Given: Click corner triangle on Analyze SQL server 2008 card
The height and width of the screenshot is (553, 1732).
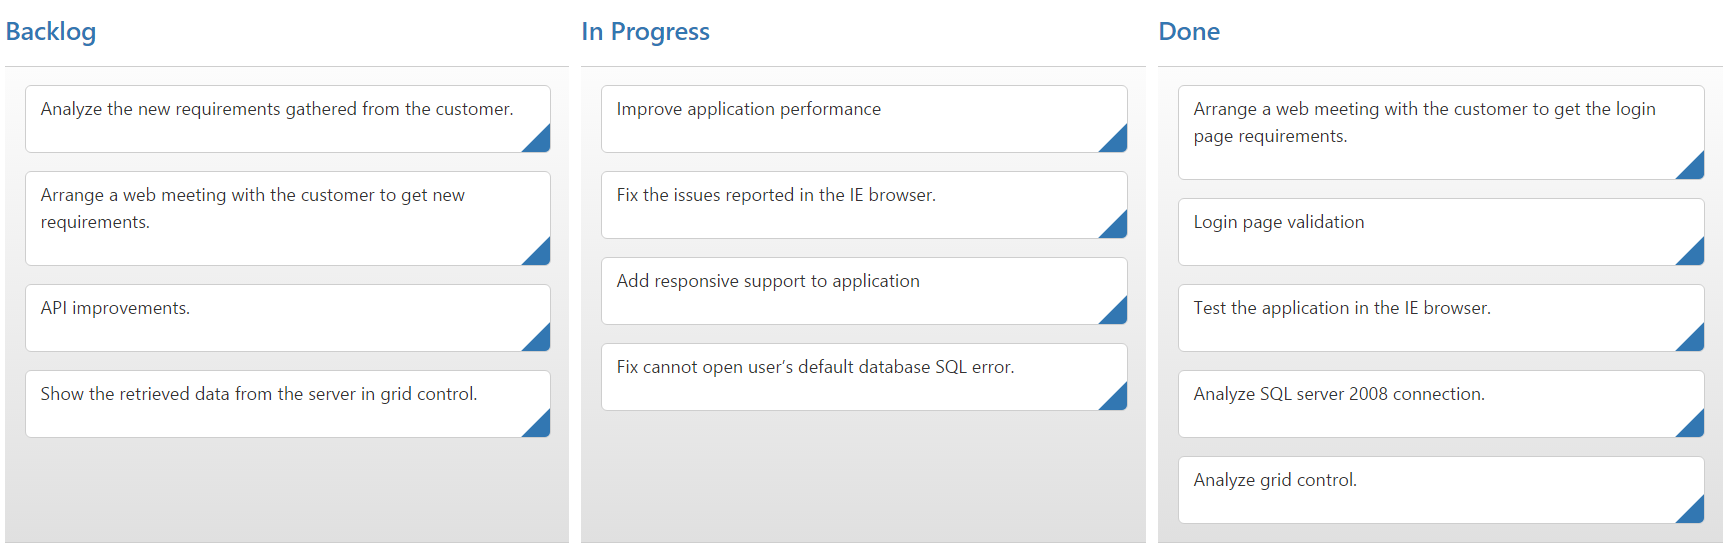Looking at the screenshot, I should click(x=1694, y=427).
